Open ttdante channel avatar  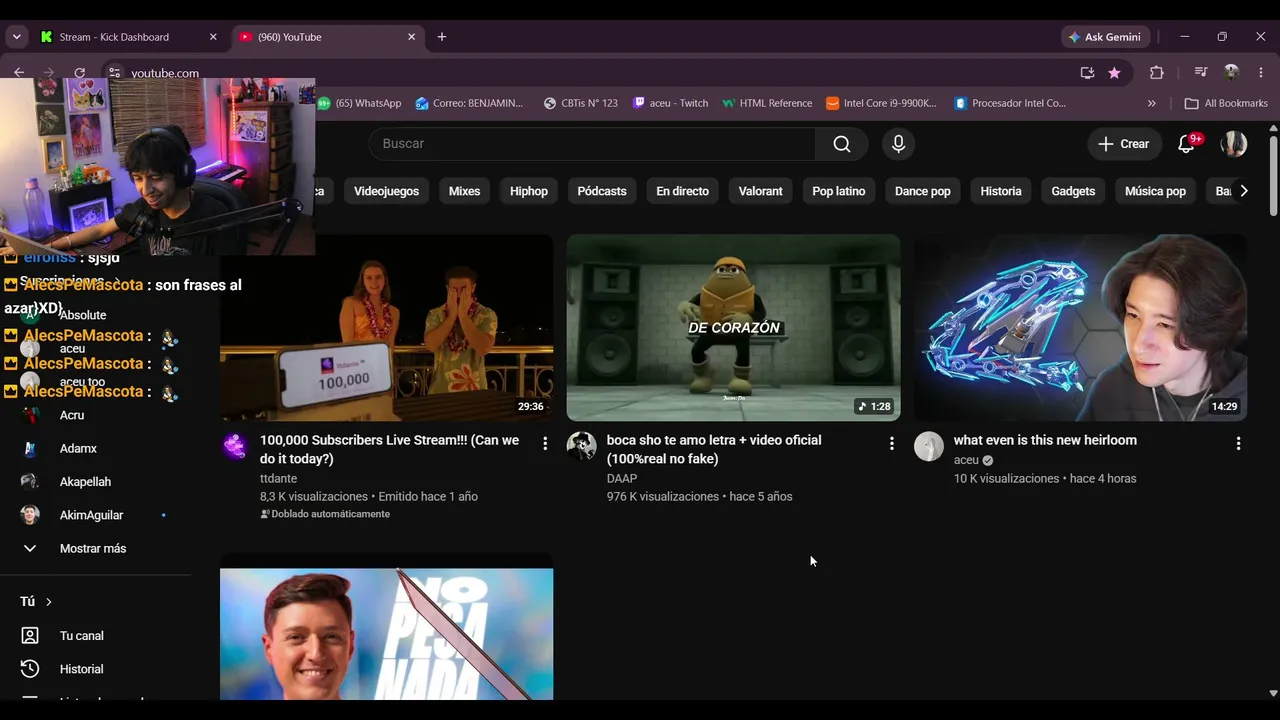point(235,446)
